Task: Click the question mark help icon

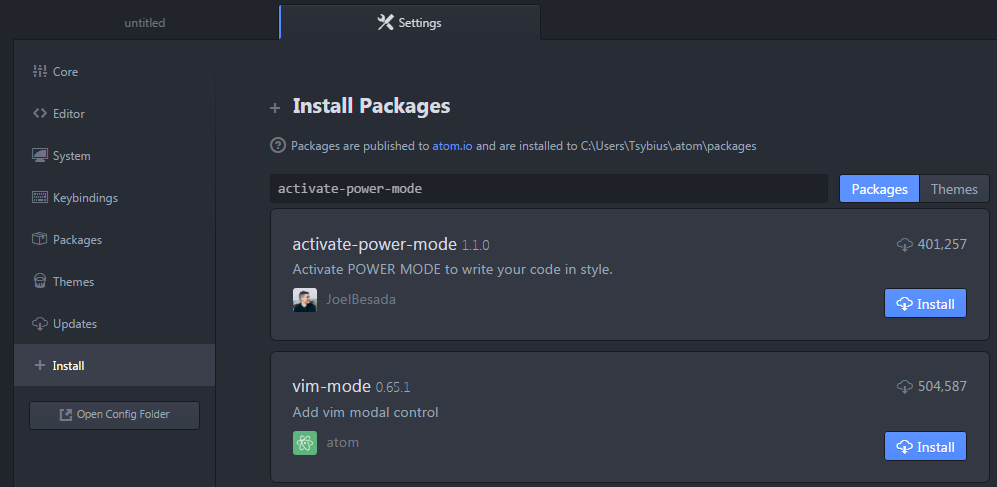Action: click(278, 146)
